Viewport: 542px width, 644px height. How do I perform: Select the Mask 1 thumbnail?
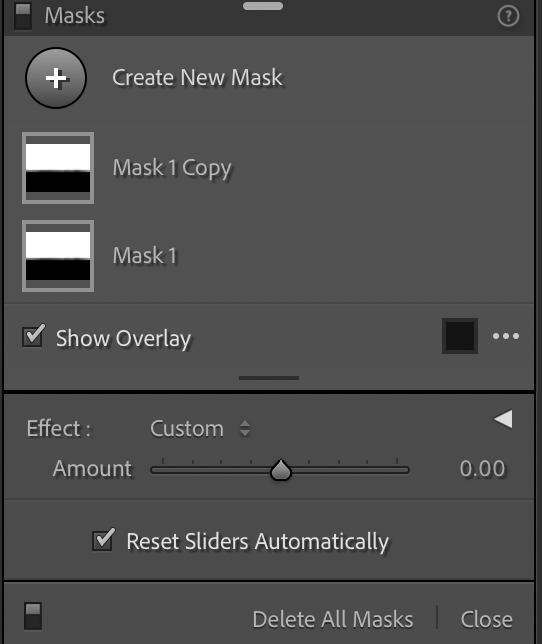point(58,256)
